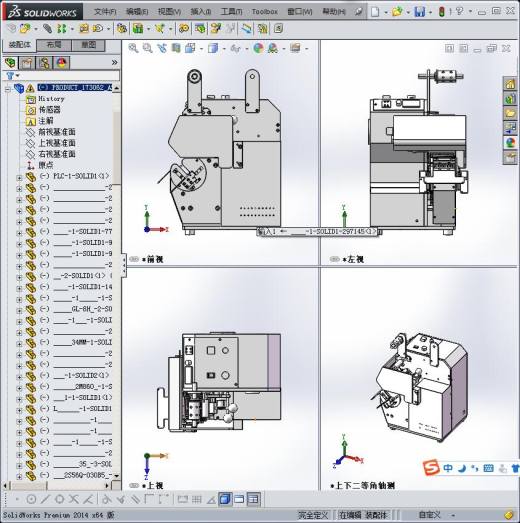520x523 pixels.
Task: Switch to the ConfigurationManager tab icon
Action: tap(44, 63)
